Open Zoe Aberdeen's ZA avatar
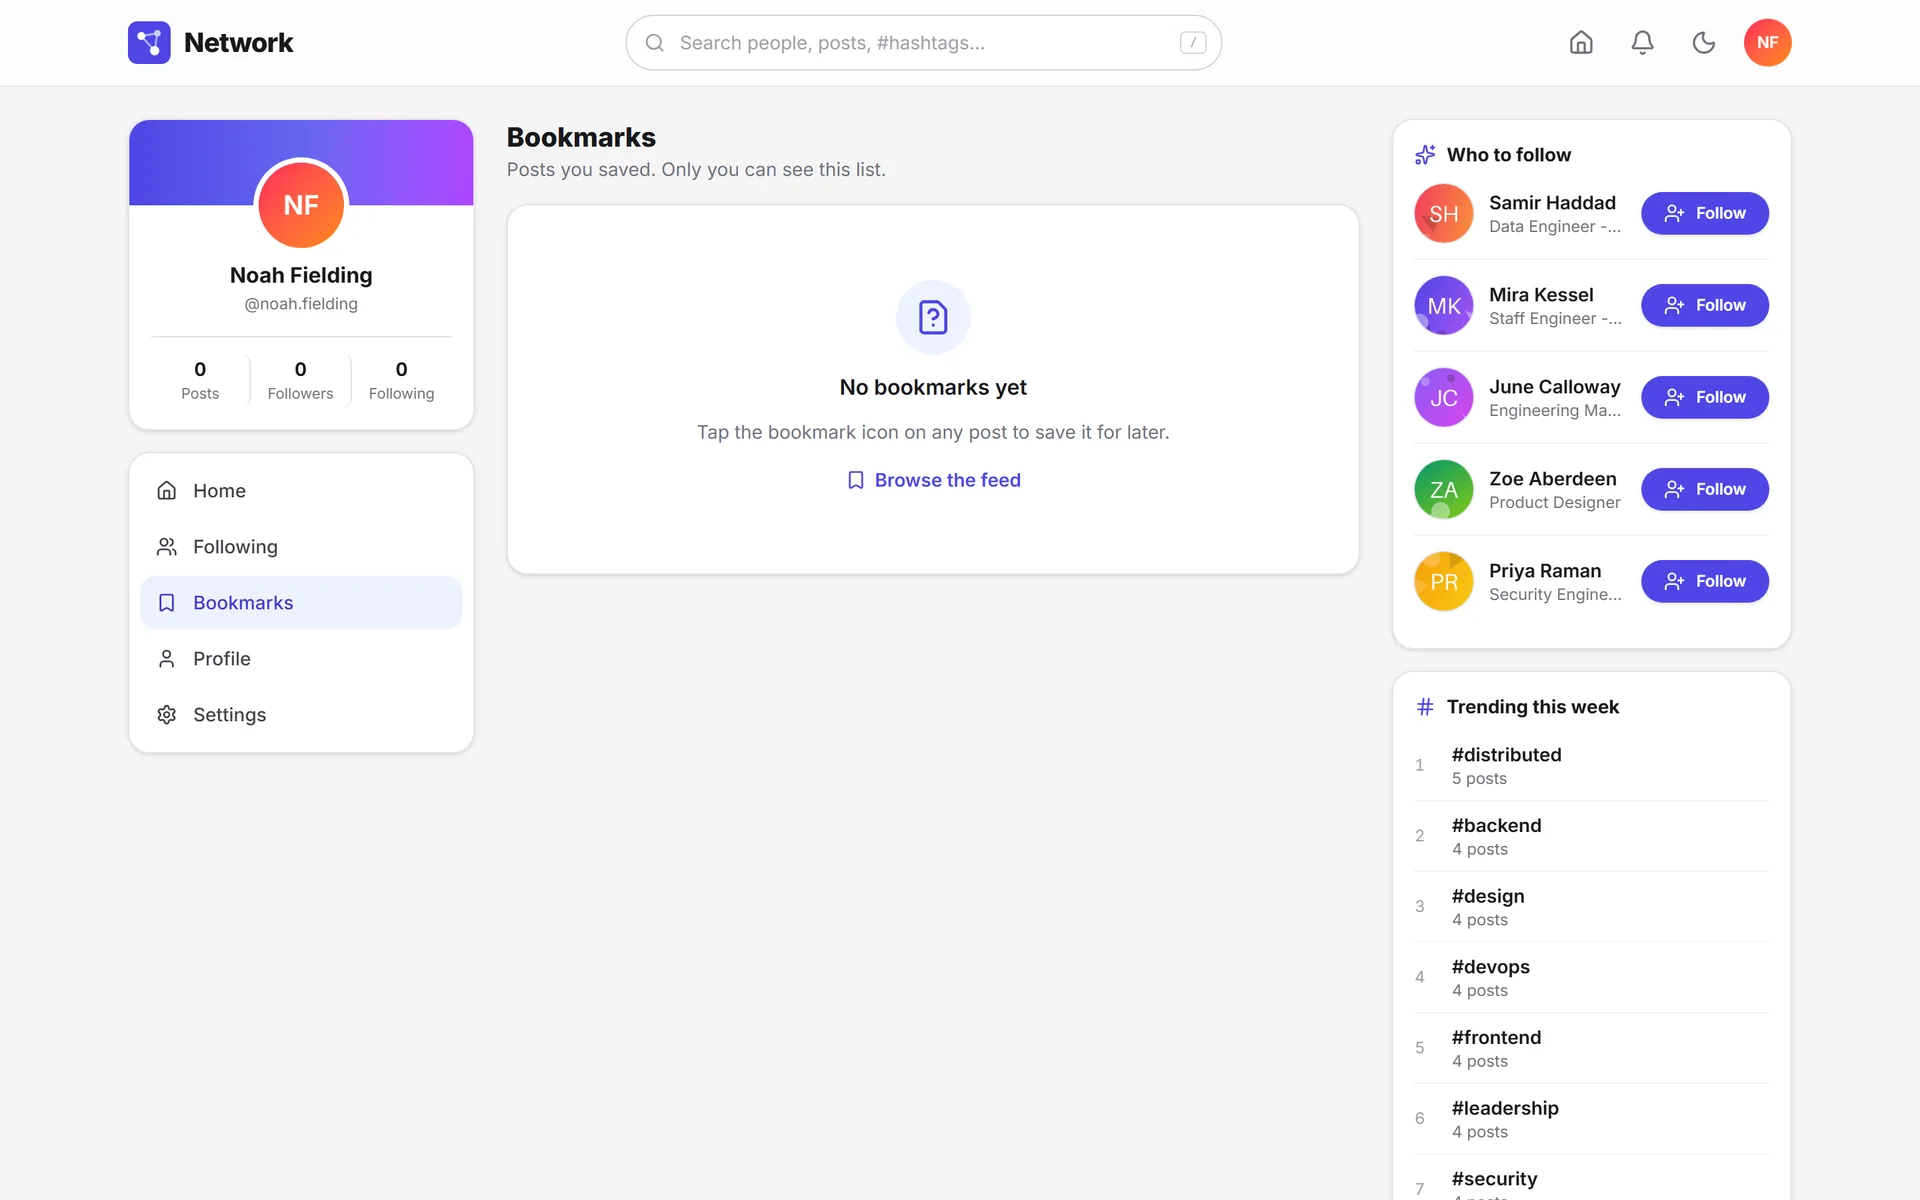 (1443, 489)
